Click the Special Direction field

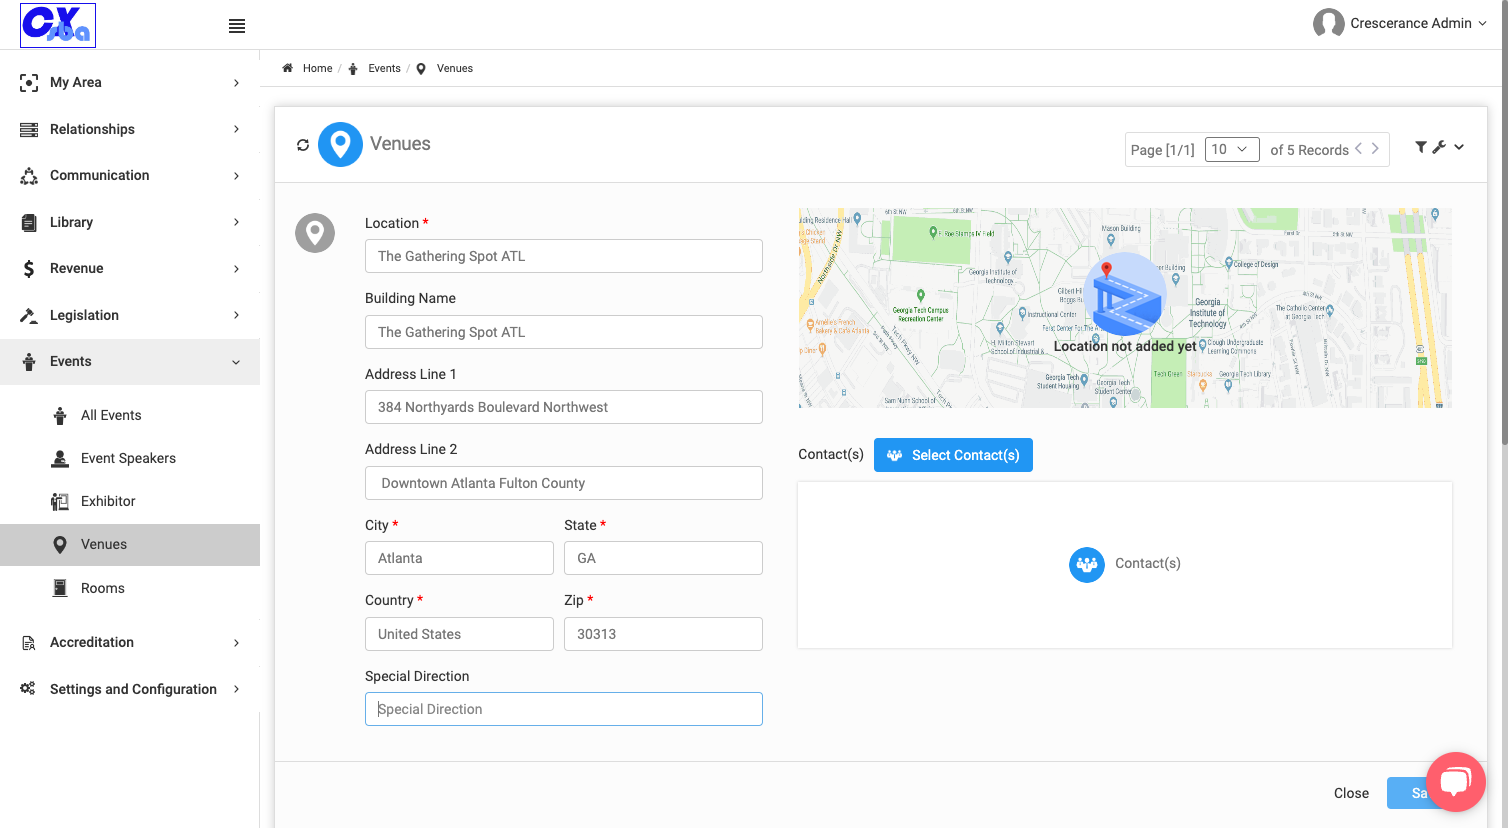pyautogui.click(x=564, y=709)
